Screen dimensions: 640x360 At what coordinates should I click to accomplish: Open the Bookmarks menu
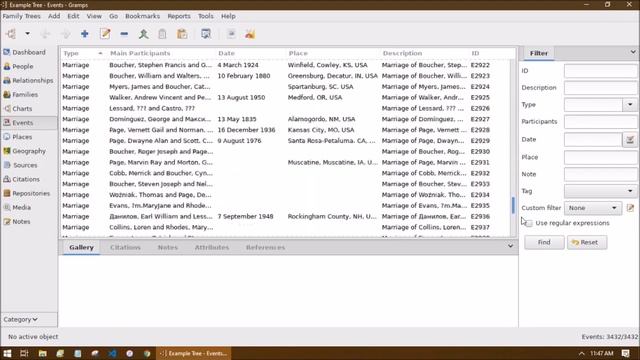point(142,16)
